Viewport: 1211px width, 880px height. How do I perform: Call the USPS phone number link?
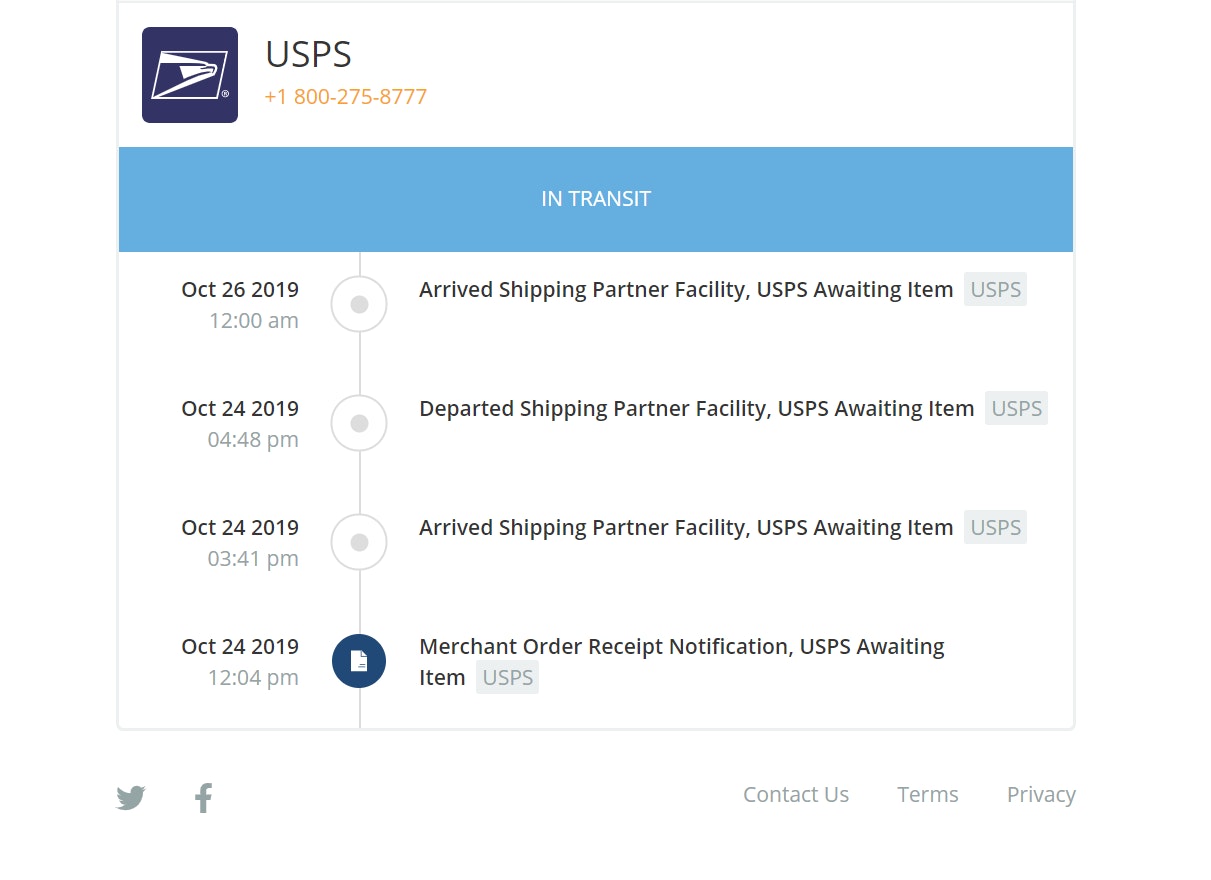tap(346, 97)
